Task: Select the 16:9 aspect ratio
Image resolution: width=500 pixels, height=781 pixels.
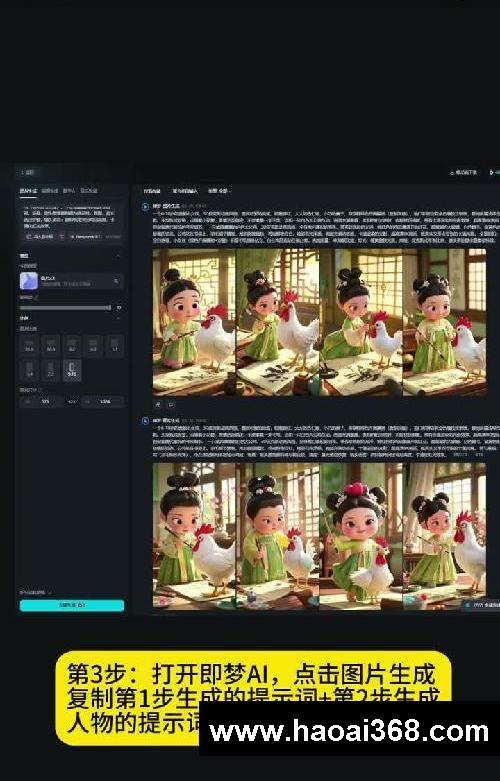Action: (x=51, y=345)
